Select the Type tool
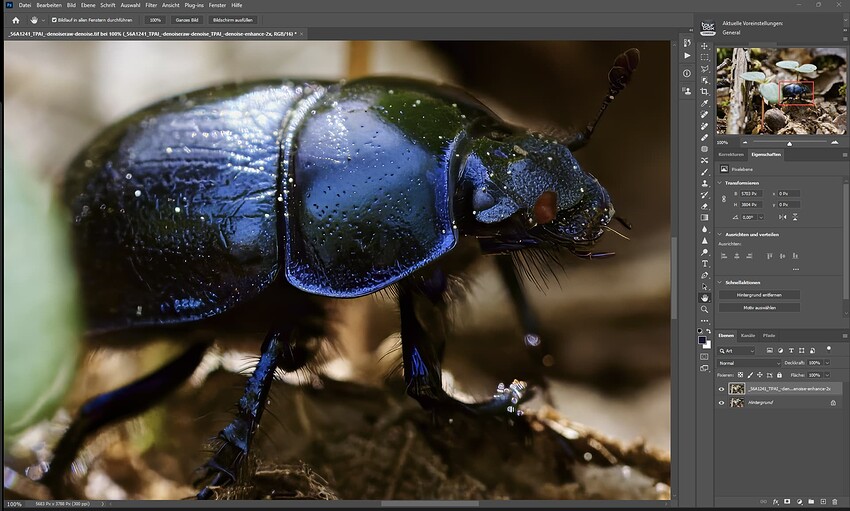 click(x=704, y=263)
